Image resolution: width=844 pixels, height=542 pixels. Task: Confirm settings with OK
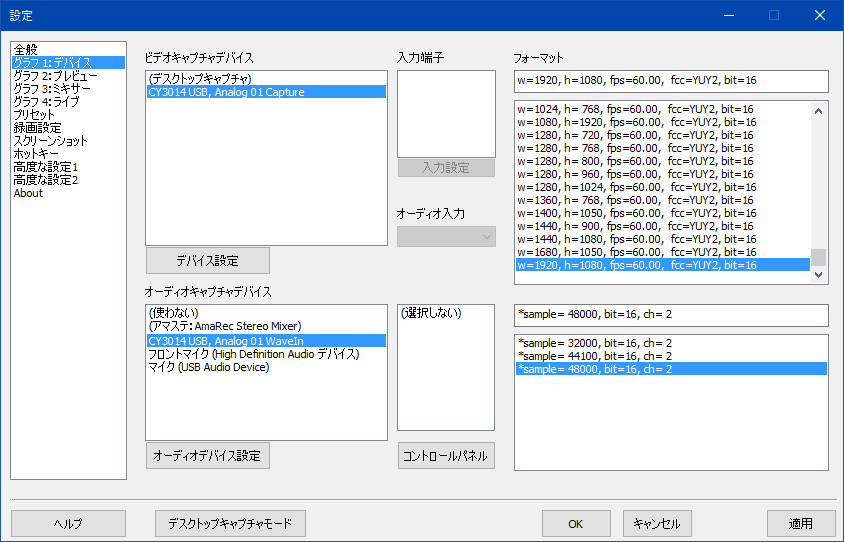click(x=576, y=523)
